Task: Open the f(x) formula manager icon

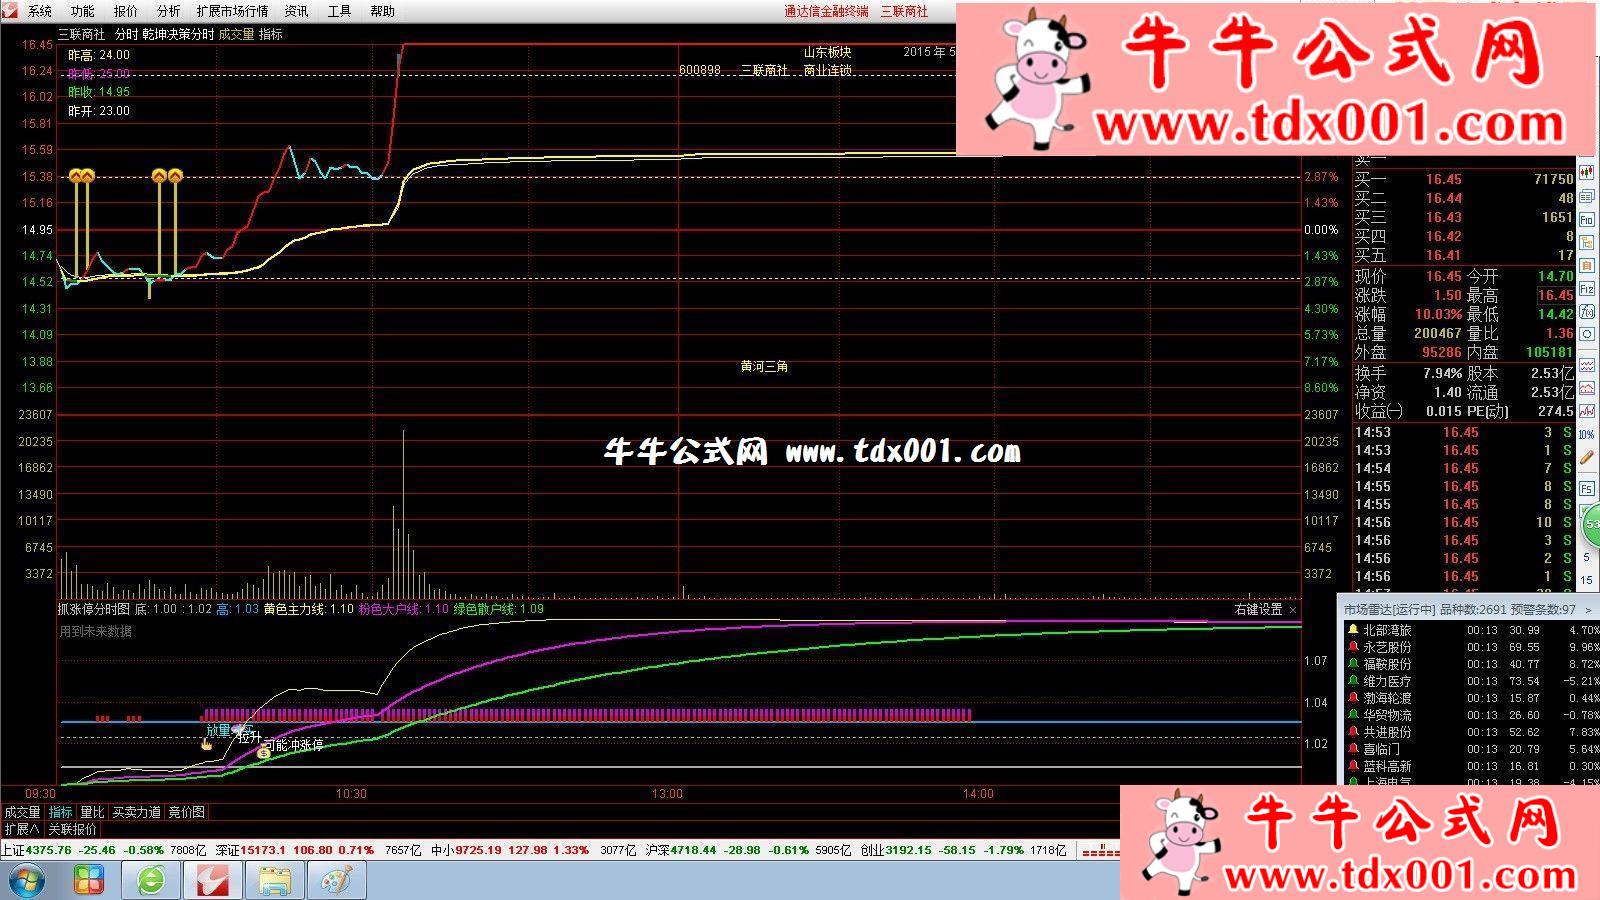Action: click(x=1586, y=311)
